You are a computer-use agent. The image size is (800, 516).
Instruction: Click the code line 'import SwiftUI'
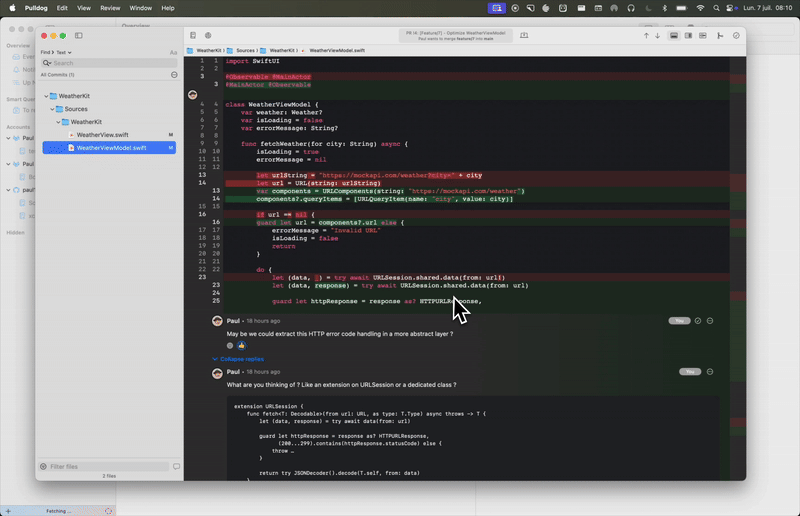pos(253,61)
